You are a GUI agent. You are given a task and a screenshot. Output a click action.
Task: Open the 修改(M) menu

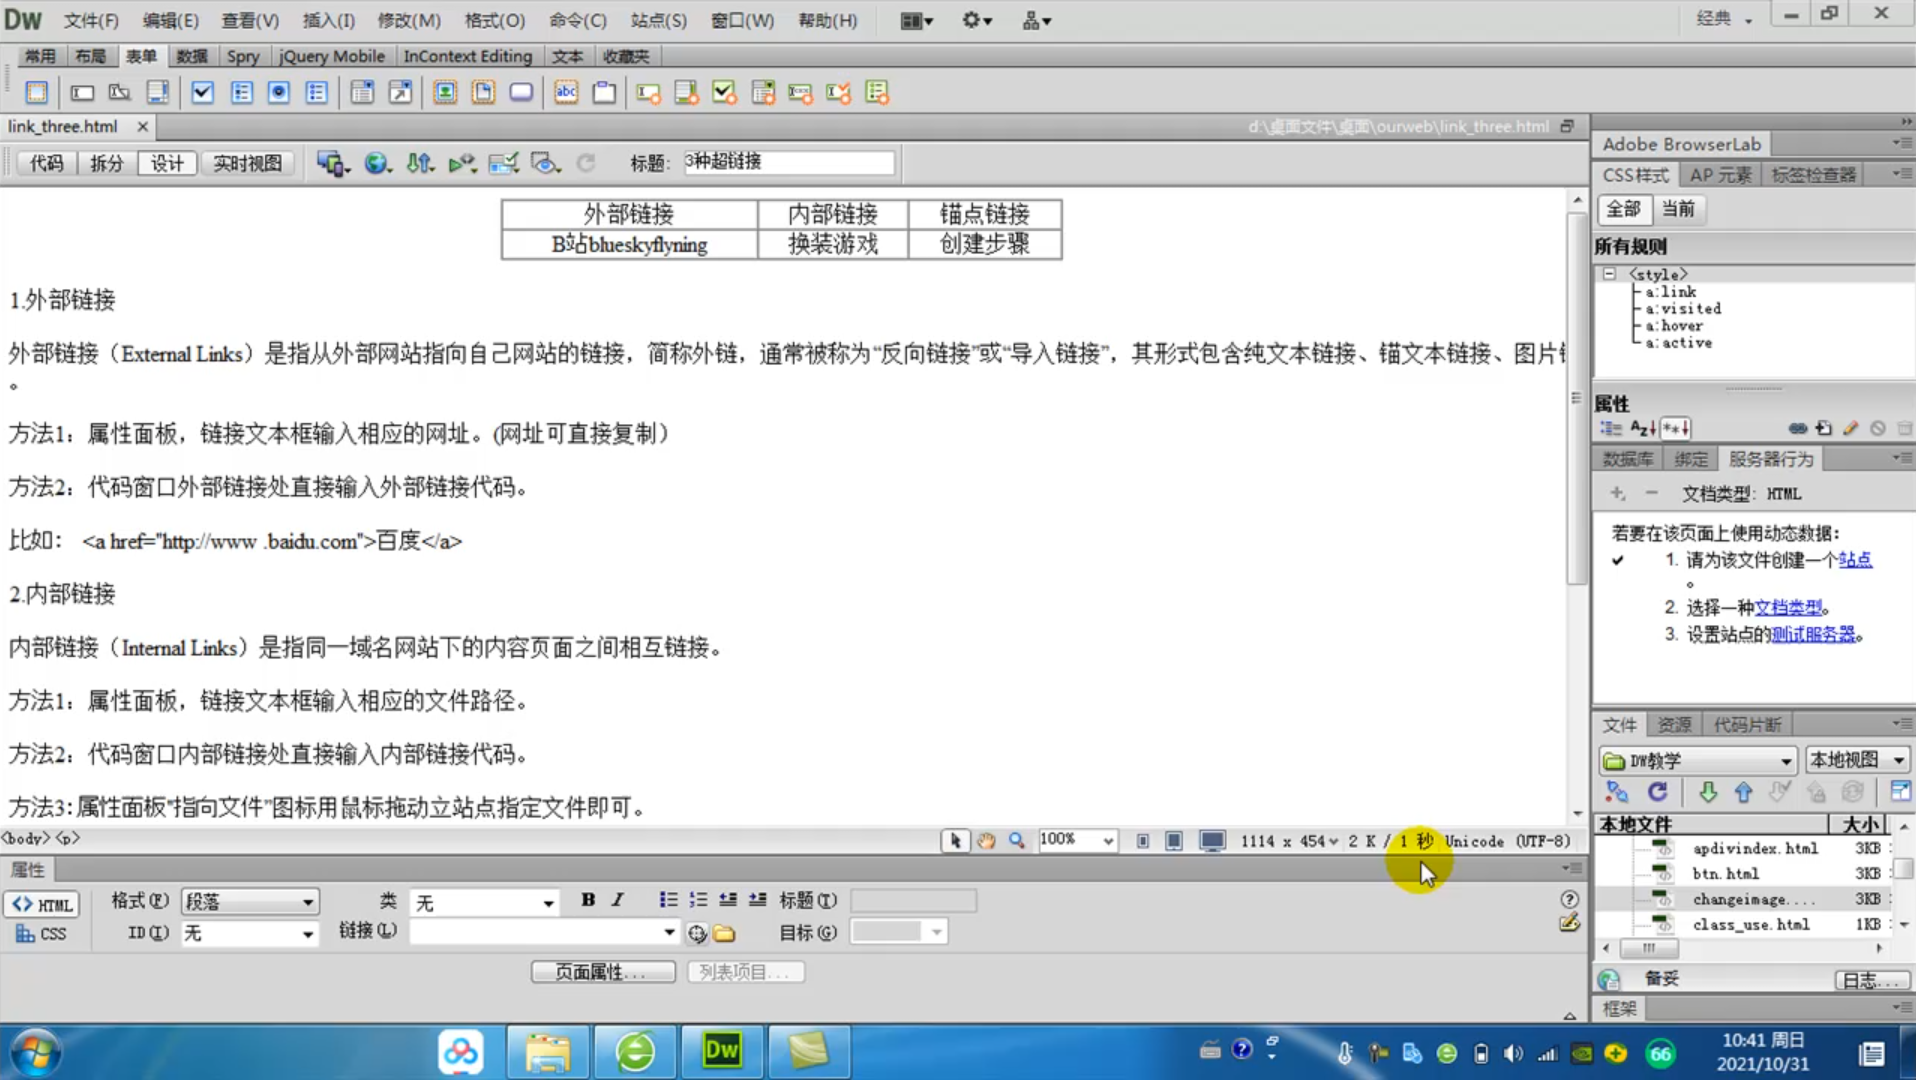[408, 20]
